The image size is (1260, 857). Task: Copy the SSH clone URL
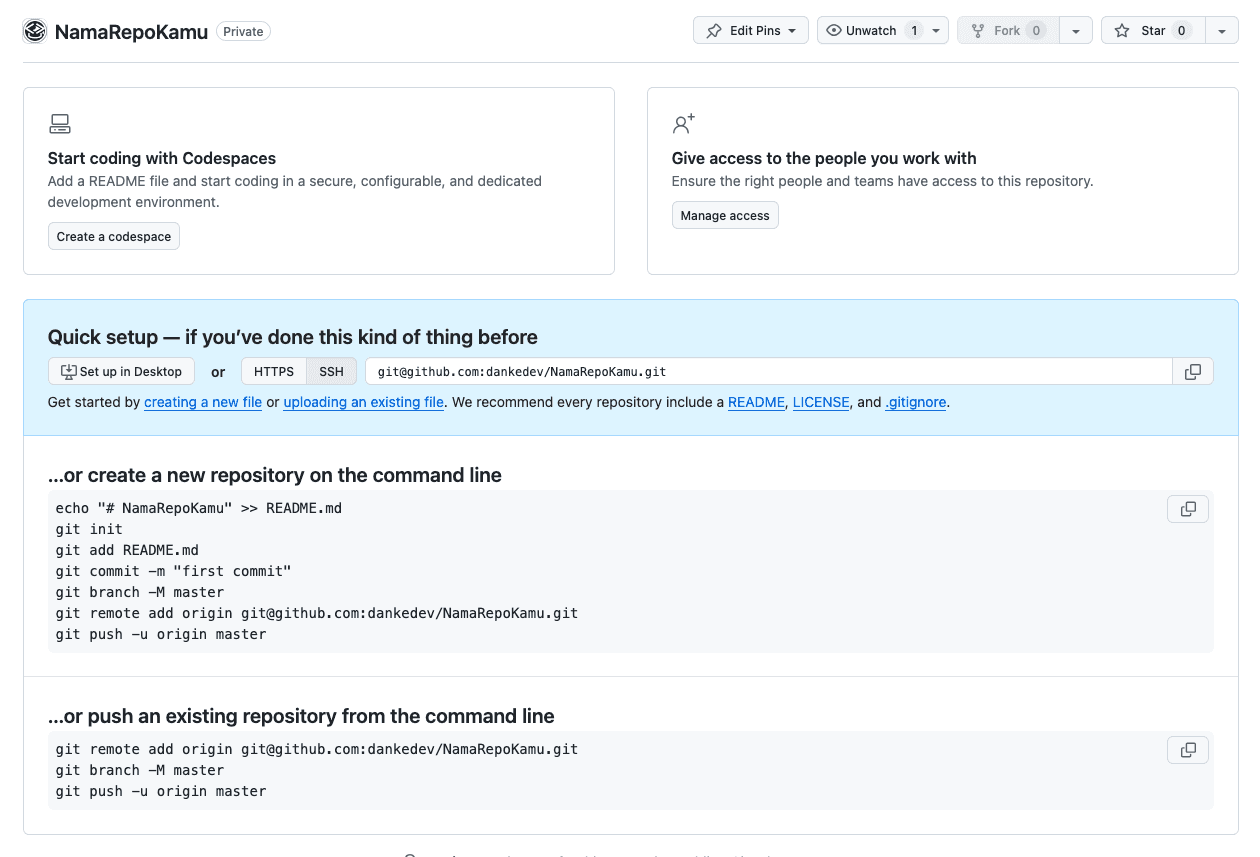pos(1193,372)
